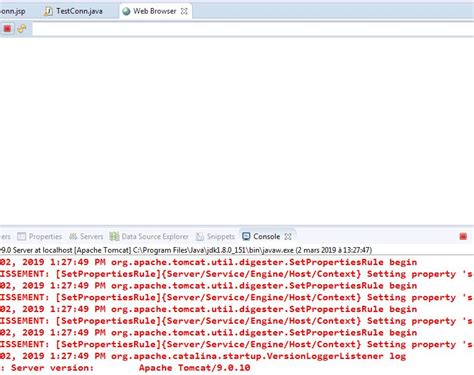Close the Console view tab
Viewport: 474px width, 375px height.
[288, 236]
